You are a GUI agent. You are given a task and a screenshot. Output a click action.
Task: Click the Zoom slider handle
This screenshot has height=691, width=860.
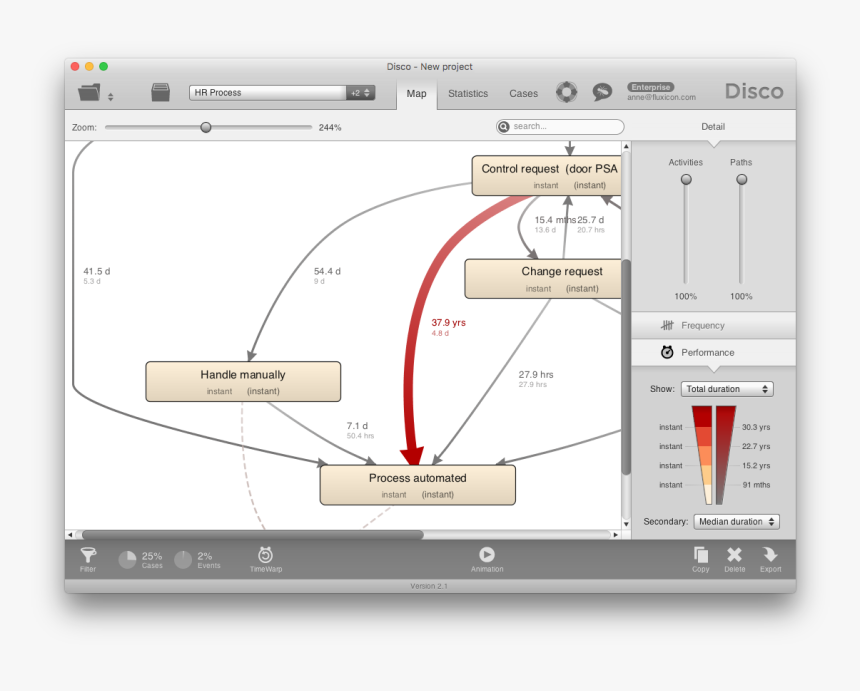pos(206,127)
